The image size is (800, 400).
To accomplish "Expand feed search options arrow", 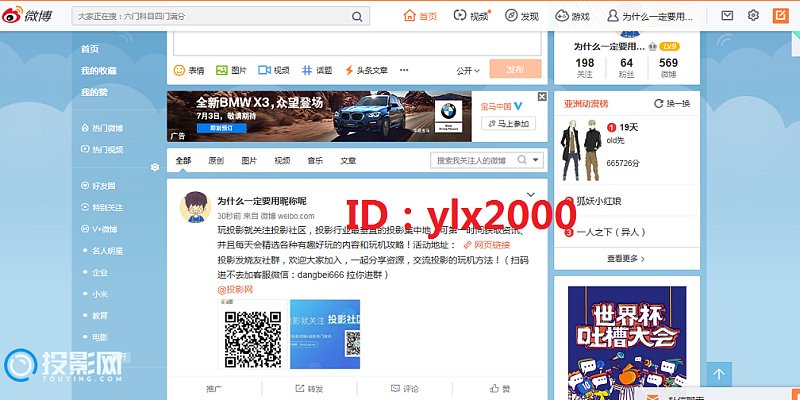I will pos(535,160).
